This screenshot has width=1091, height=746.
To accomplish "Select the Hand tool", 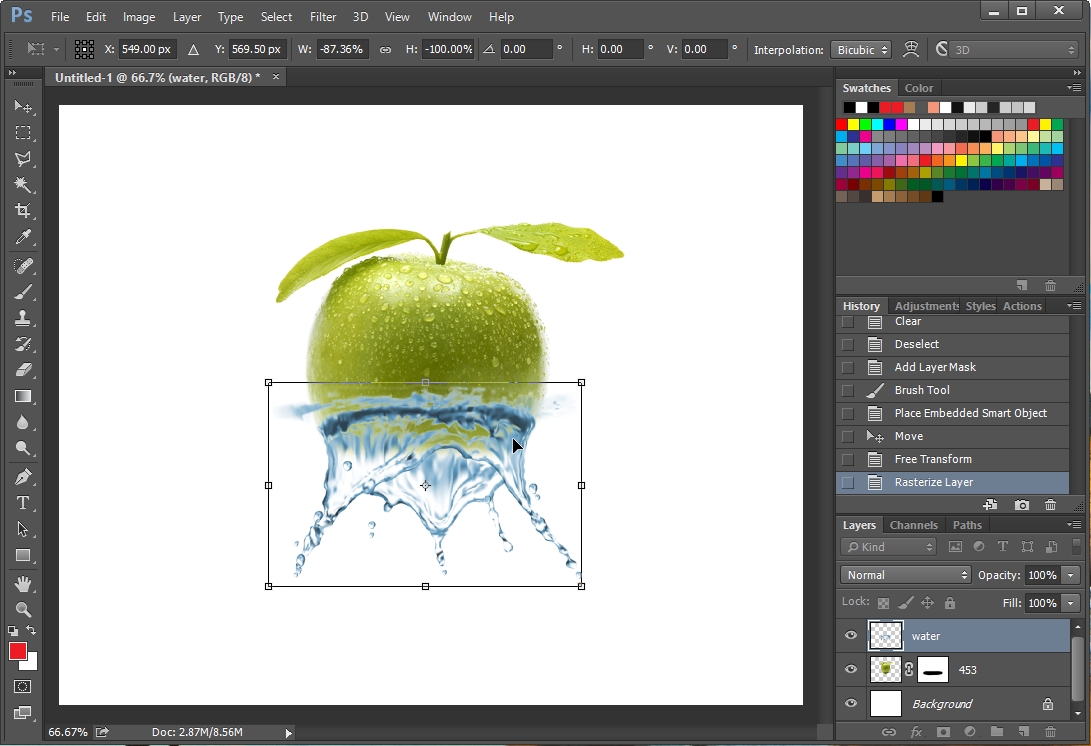I will pyautogui.click(x=23, y=584).
